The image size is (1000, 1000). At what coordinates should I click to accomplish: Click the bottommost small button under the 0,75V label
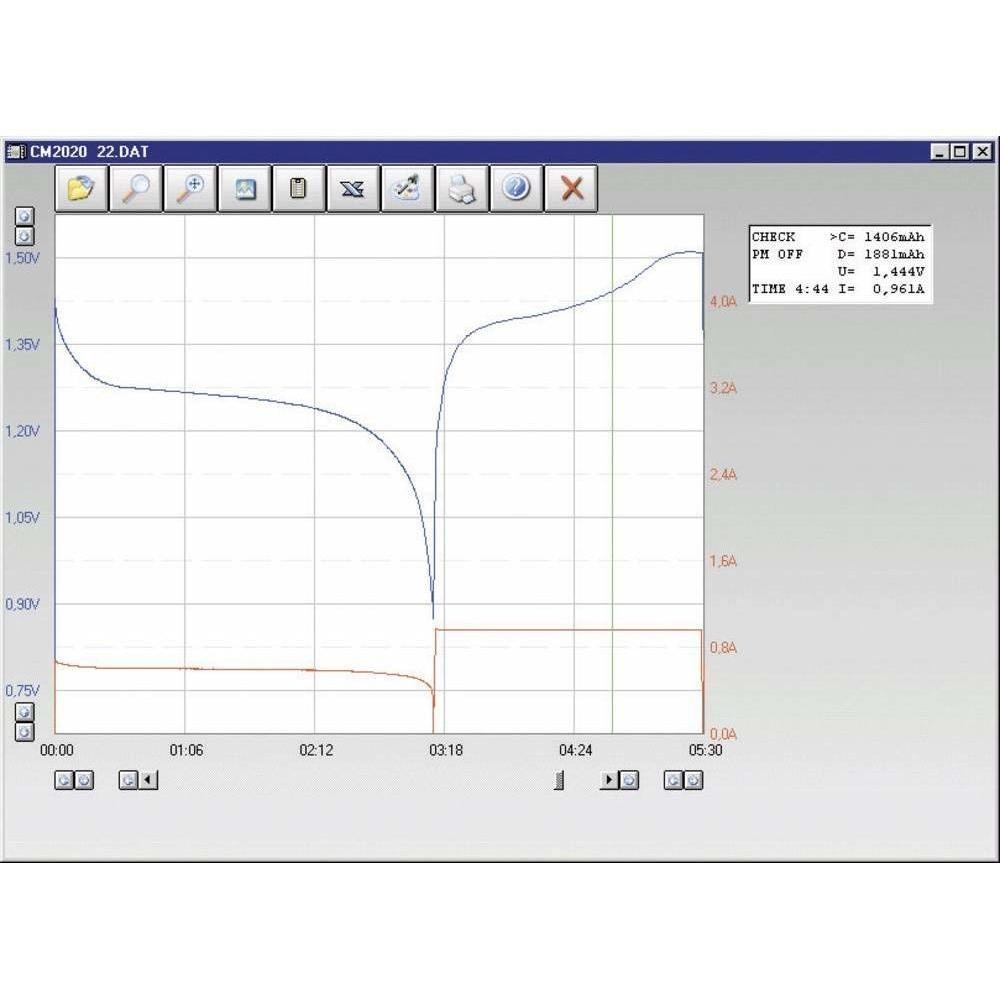[x=24, y=732]
